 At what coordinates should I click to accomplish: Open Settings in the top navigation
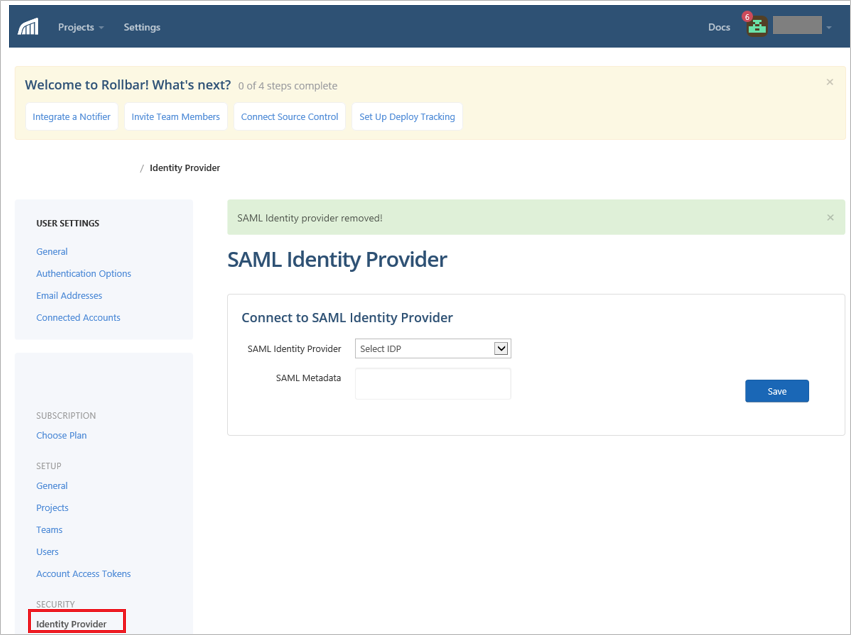point(142,27)
